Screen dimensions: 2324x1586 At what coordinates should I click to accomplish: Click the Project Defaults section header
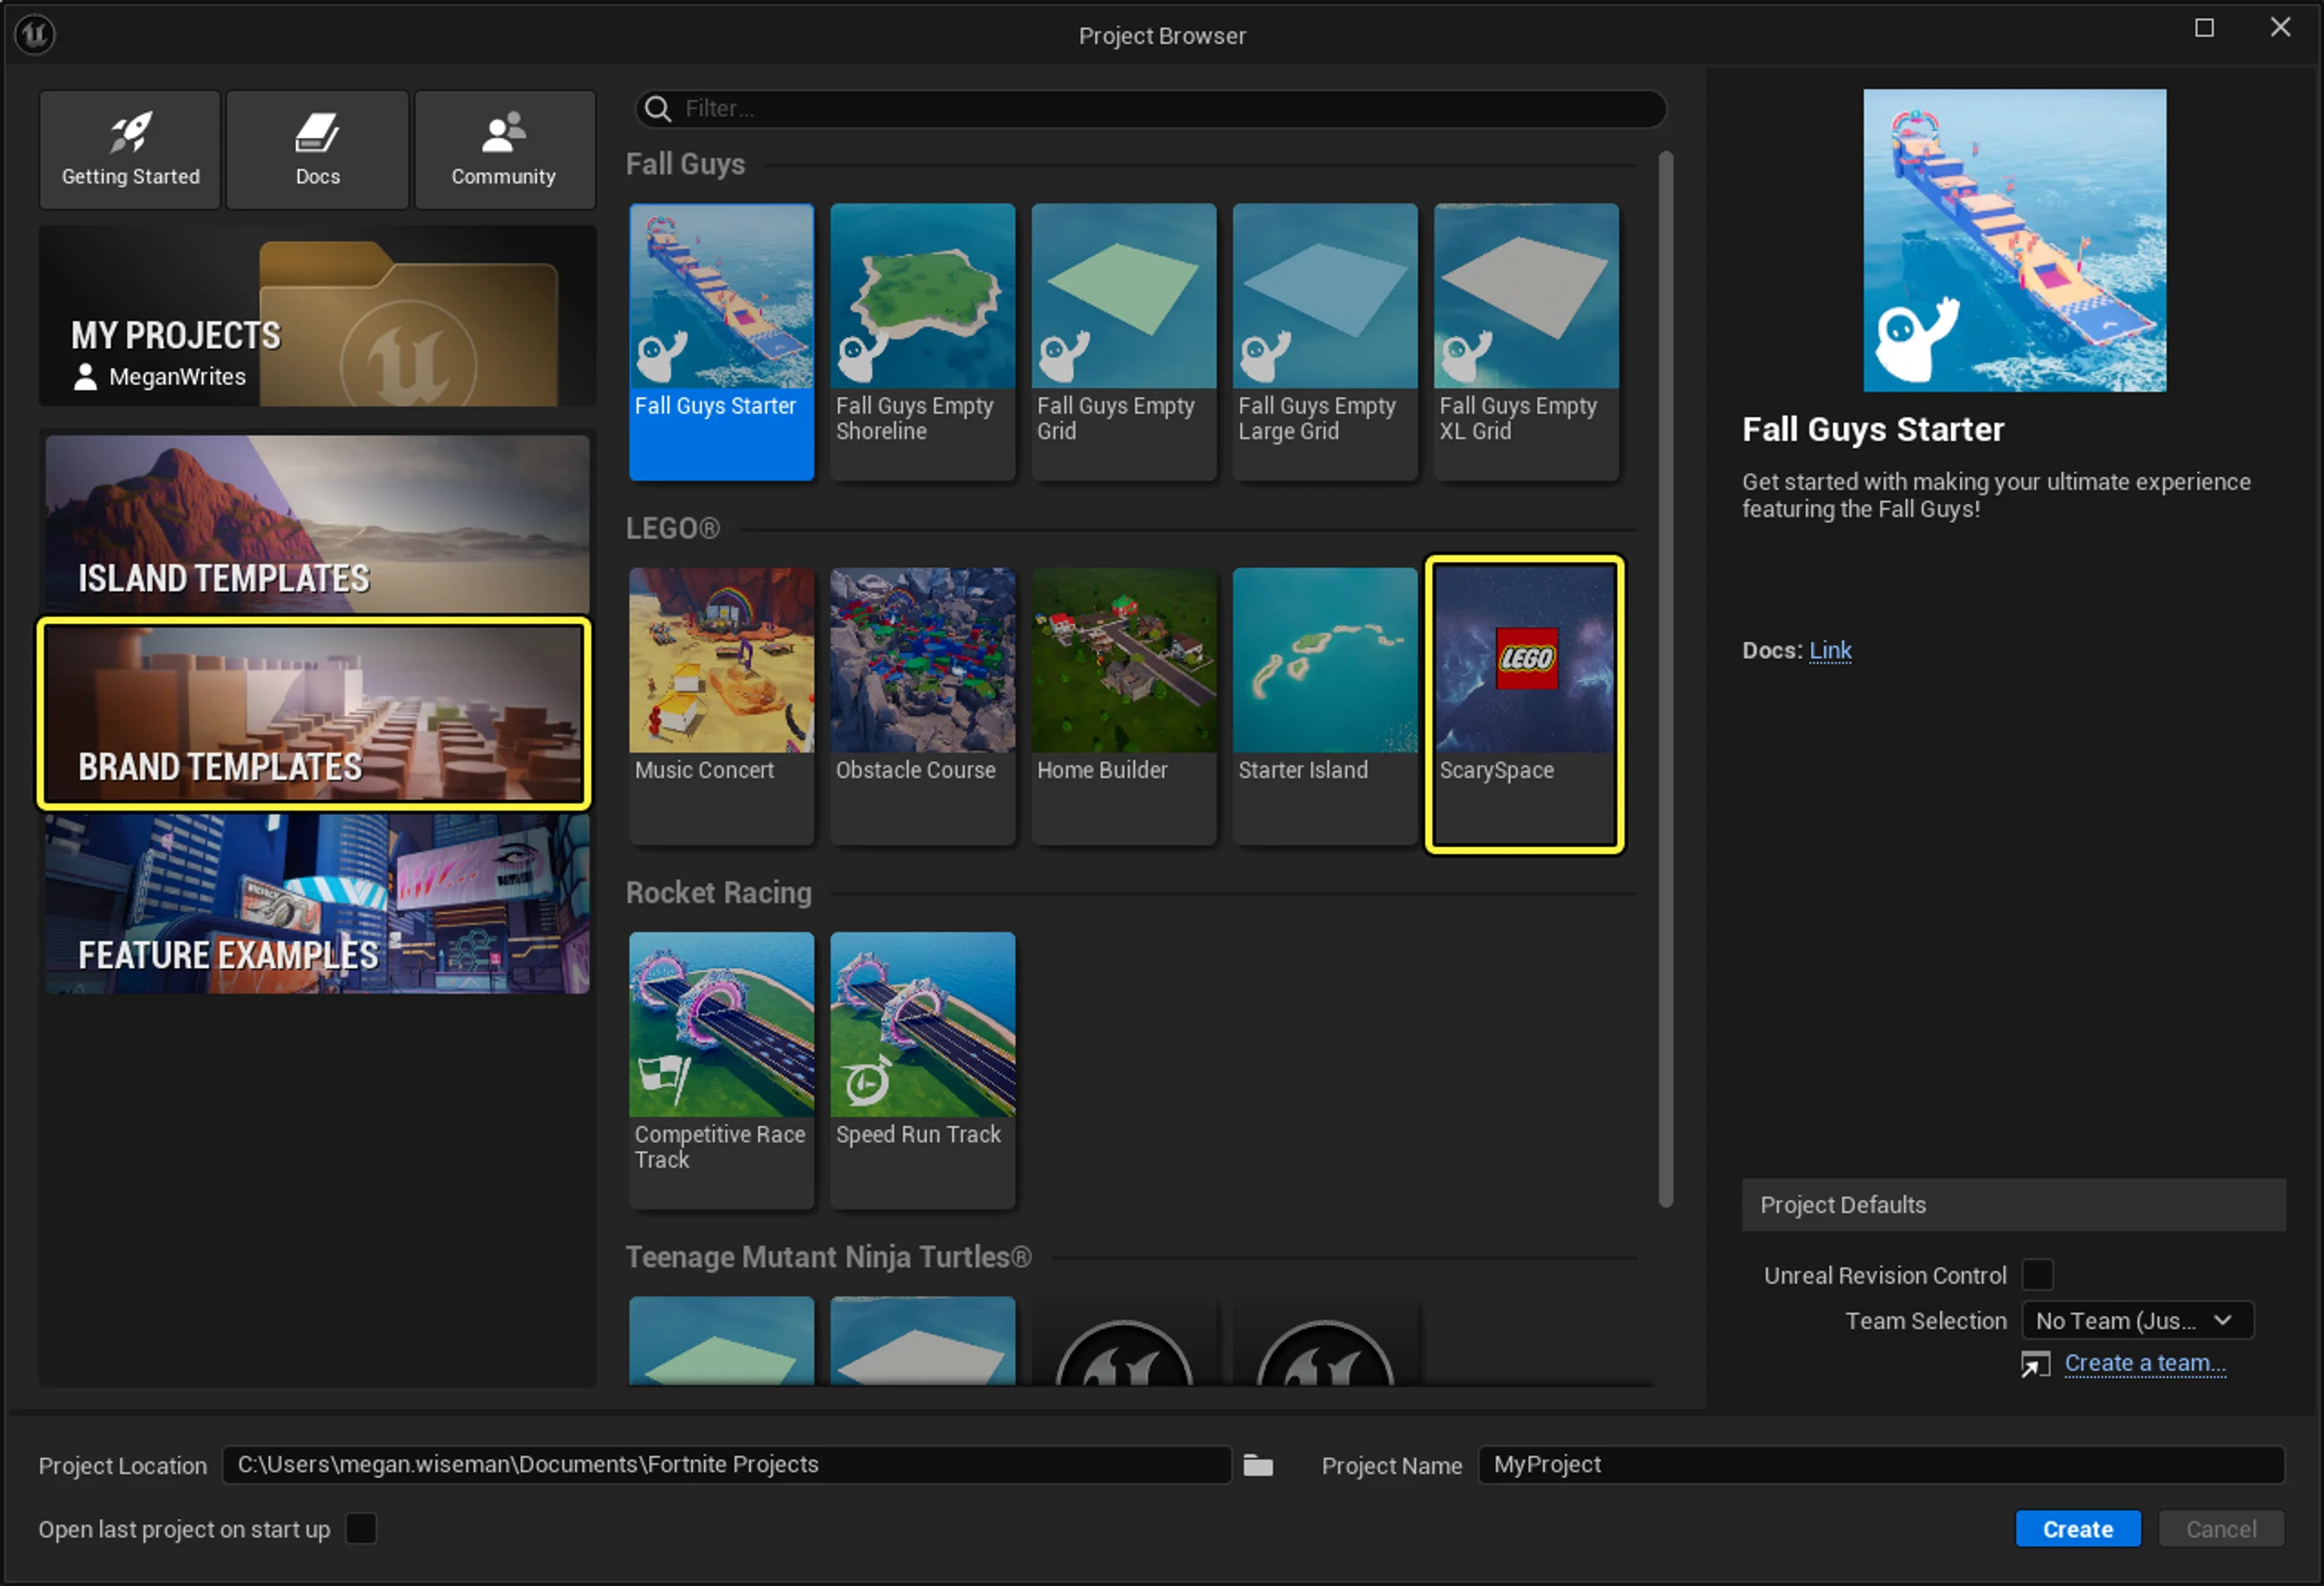2013,1205
